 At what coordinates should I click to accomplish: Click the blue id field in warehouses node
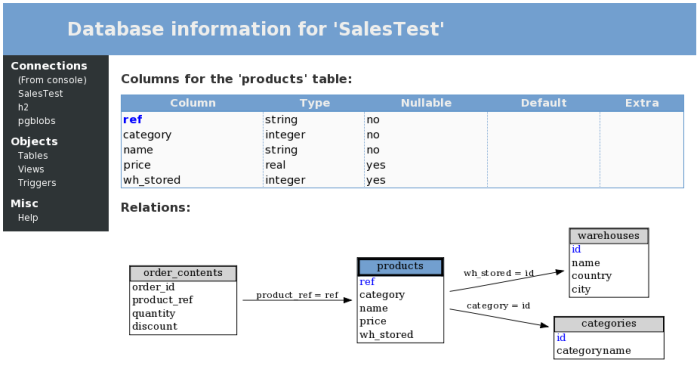(576, 249)
